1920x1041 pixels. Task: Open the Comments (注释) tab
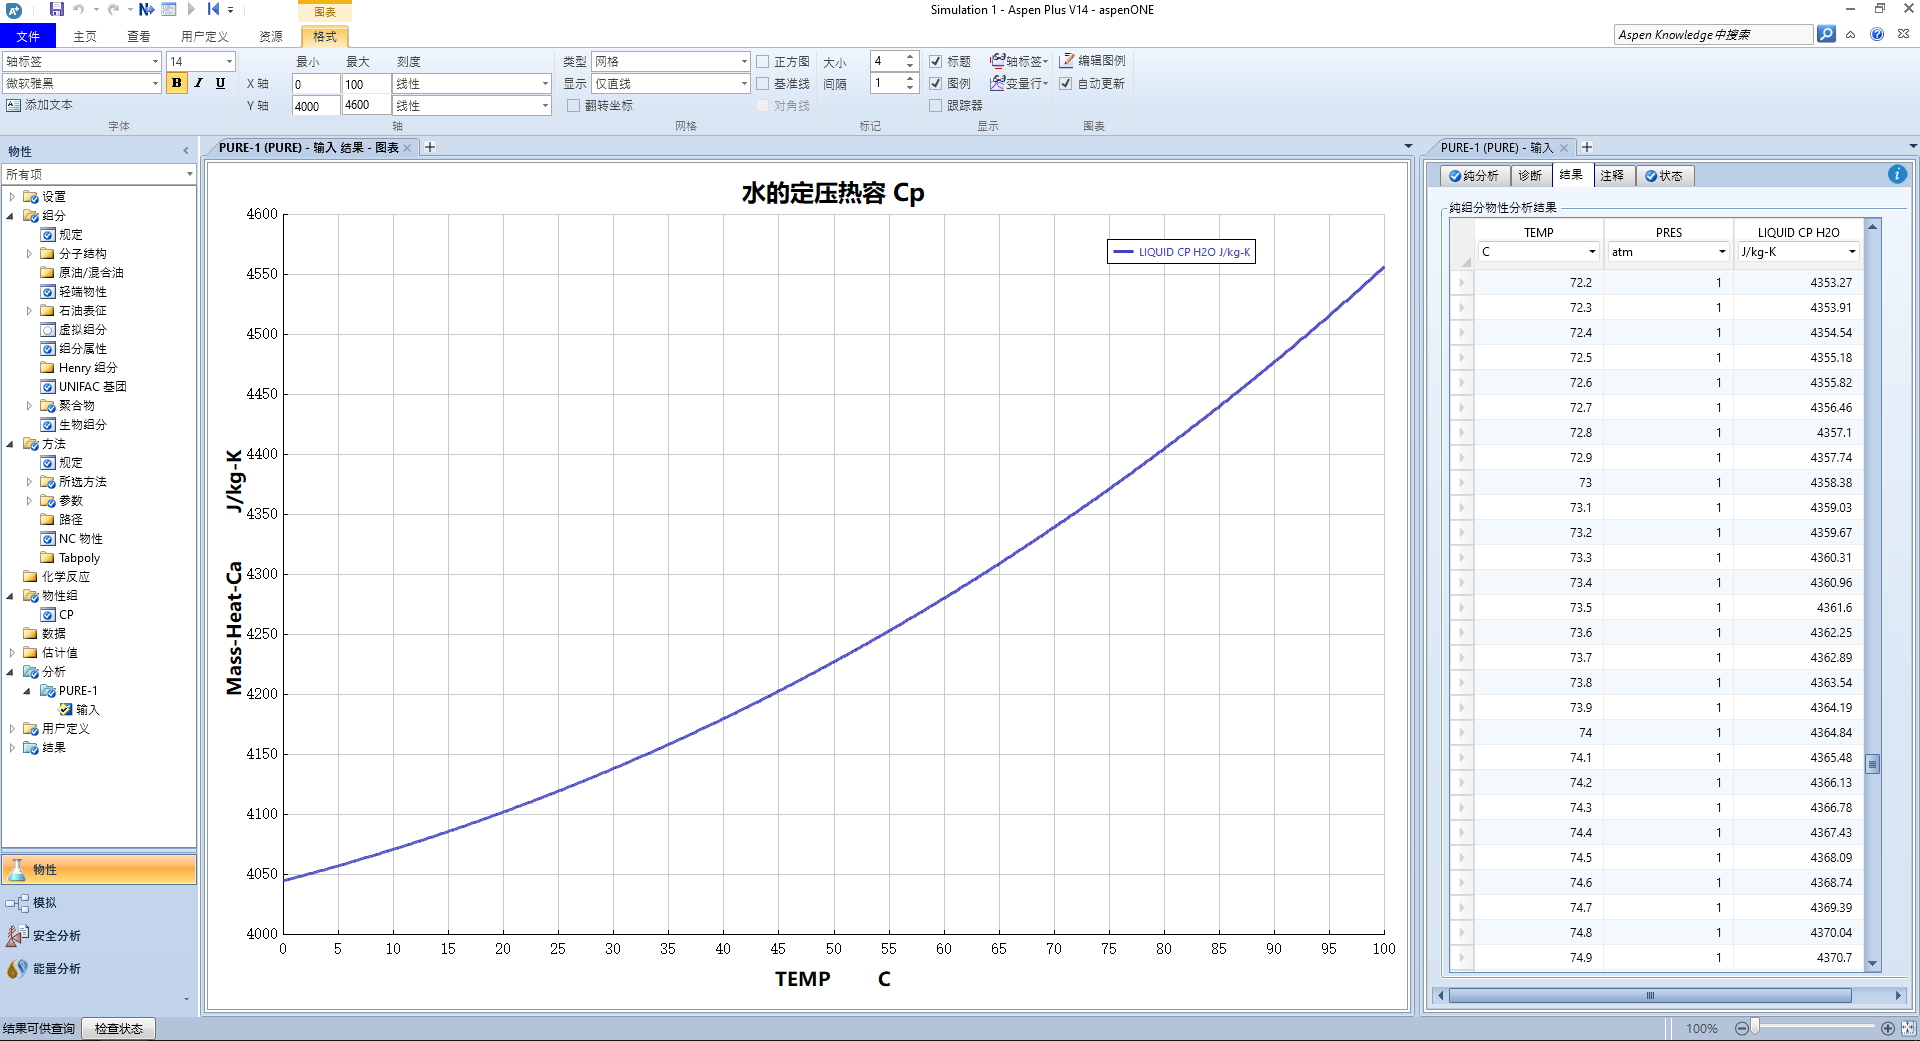coord(1612,176)
